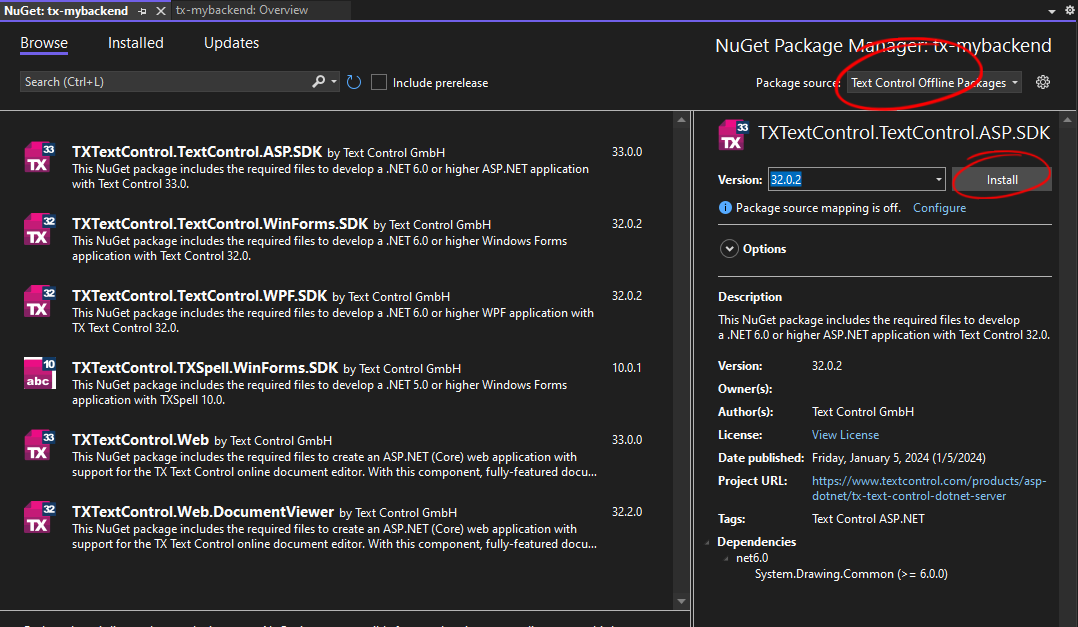Click the TXTextControl.TextControl.WinForms.SDK package icon
Screen dimensions: 1078x627
[x=40, y=230]
